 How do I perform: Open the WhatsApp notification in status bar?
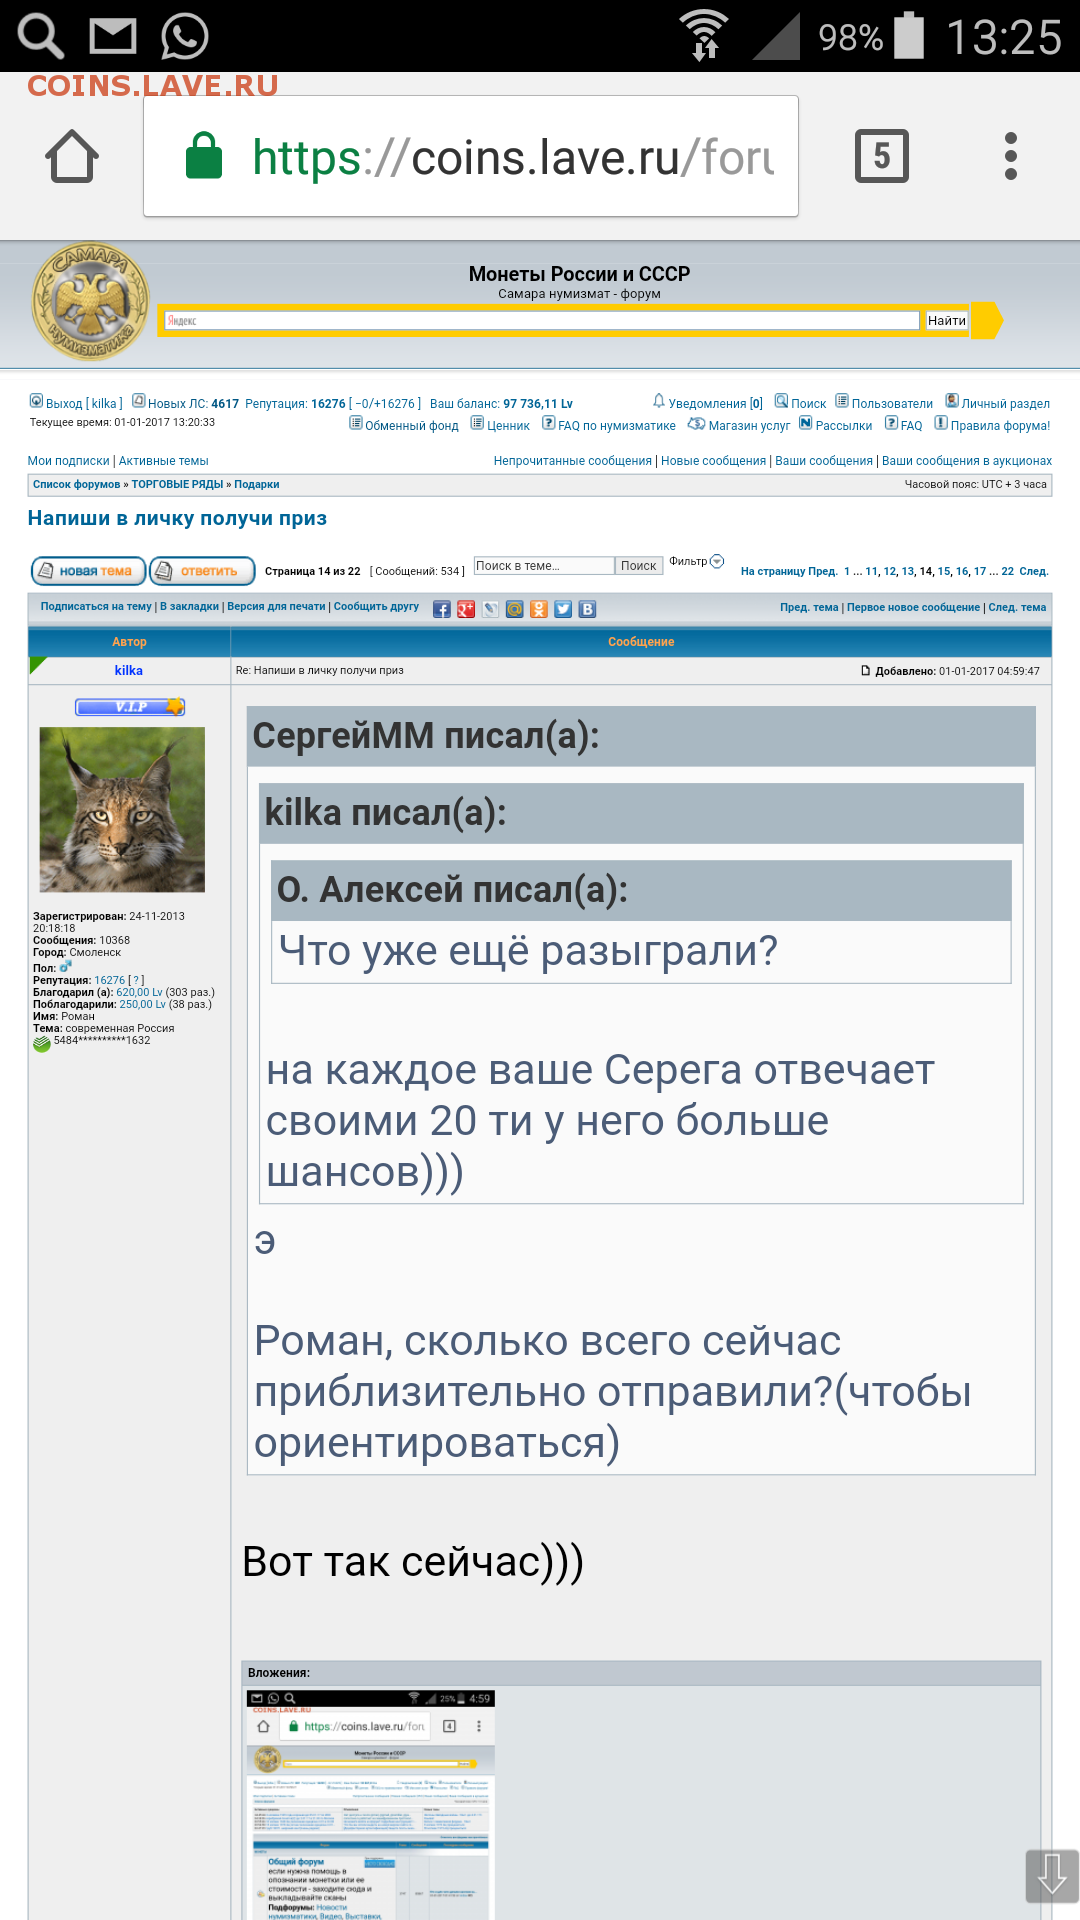[185, 37]
